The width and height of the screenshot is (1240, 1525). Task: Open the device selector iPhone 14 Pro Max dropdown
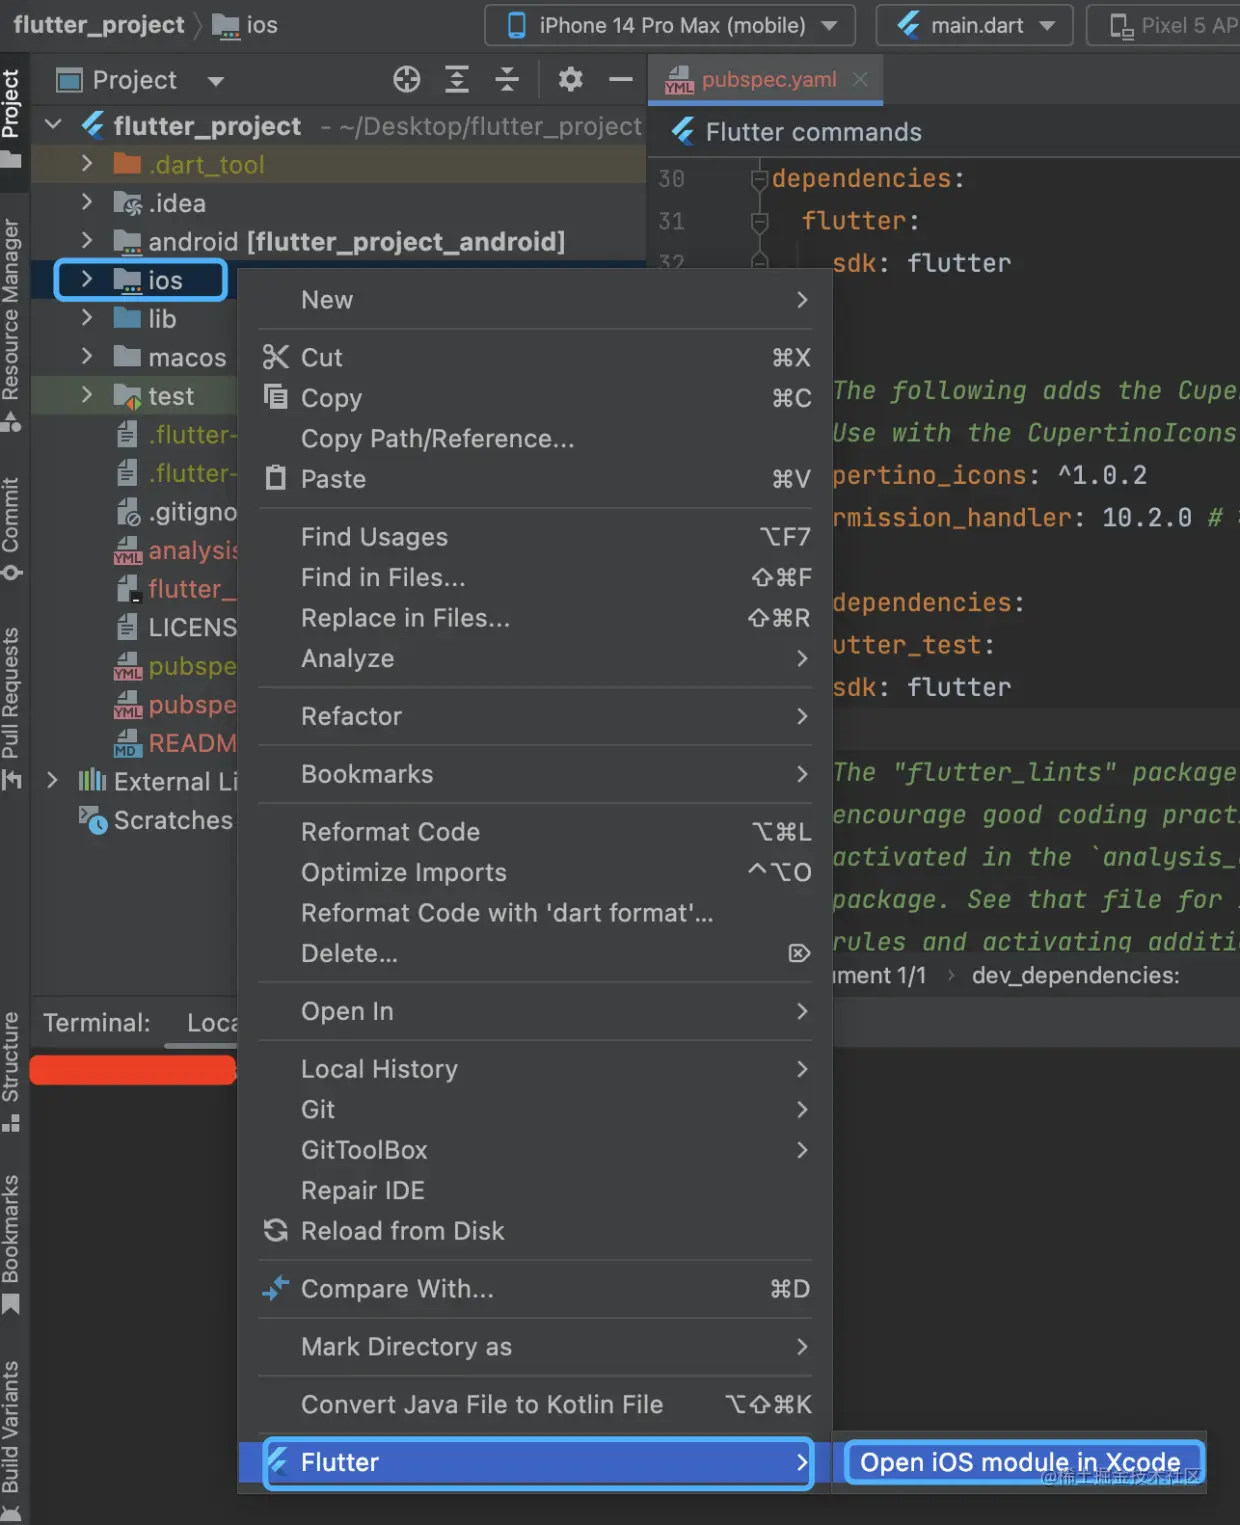pyautogui.click(x=670, y=25)
